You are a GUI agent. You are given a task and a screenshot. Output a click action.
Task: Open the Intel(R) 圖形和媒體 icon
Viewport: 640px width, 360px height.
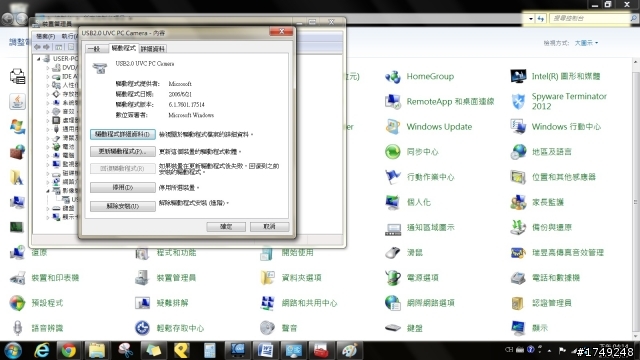point(518,76)
